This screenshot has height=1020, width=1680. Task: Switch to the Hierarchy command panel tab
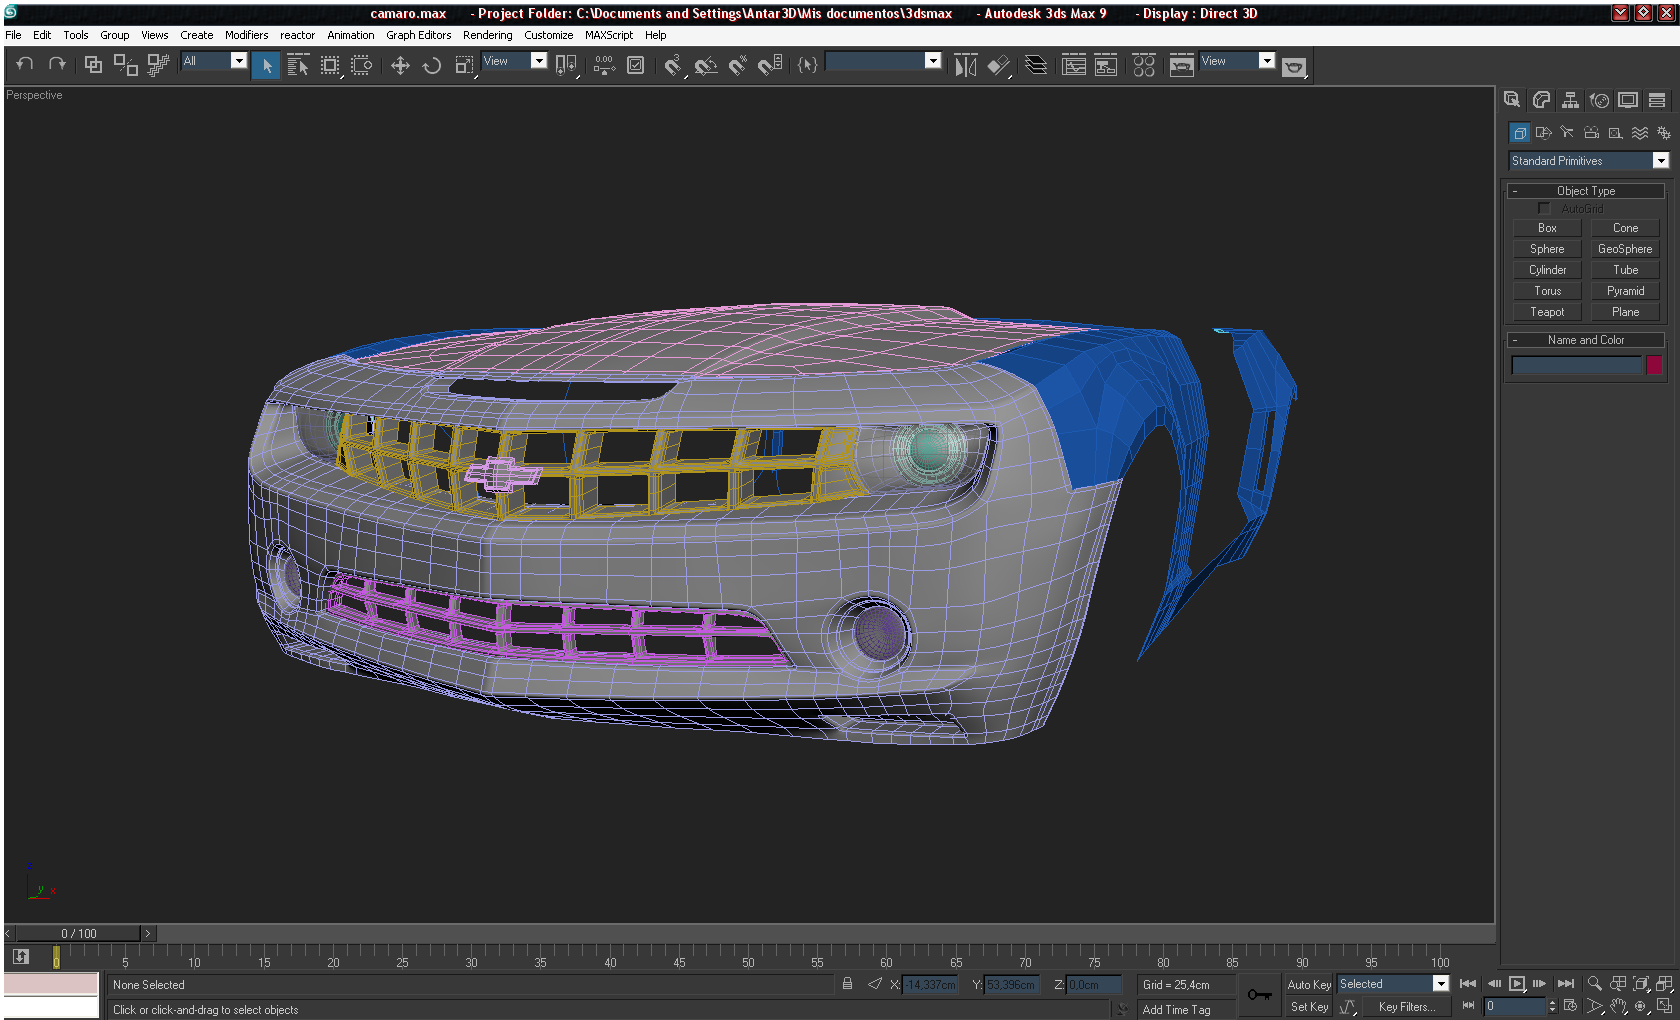(1570, 100)
